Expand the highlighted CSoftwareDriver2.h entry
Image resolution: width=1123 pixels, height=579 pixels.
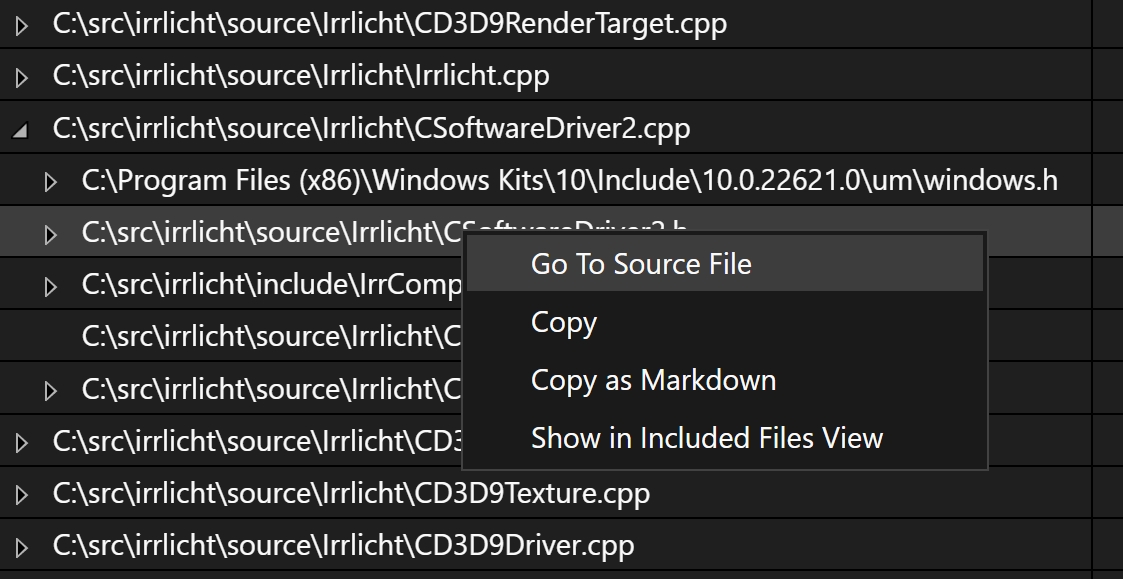51,234
